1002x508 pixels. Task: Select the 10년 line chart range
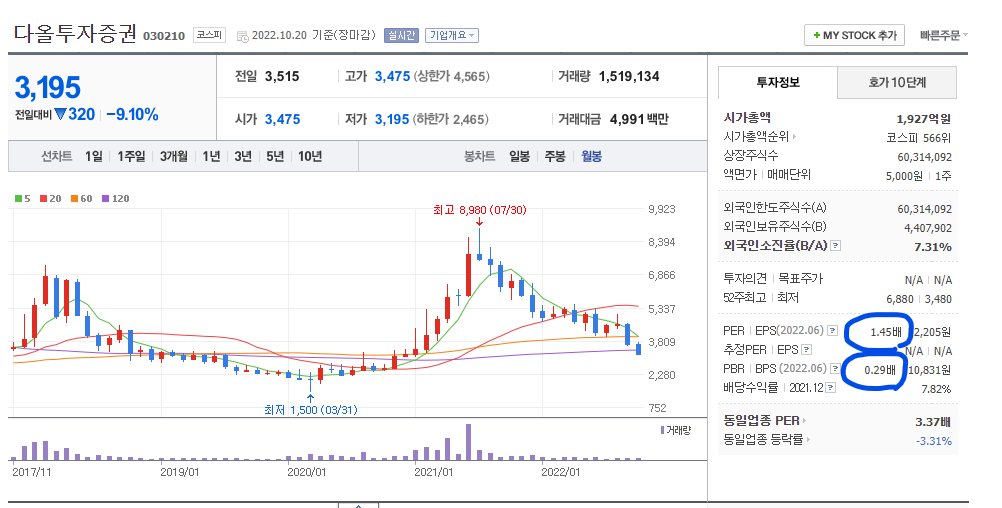(310, 157)
